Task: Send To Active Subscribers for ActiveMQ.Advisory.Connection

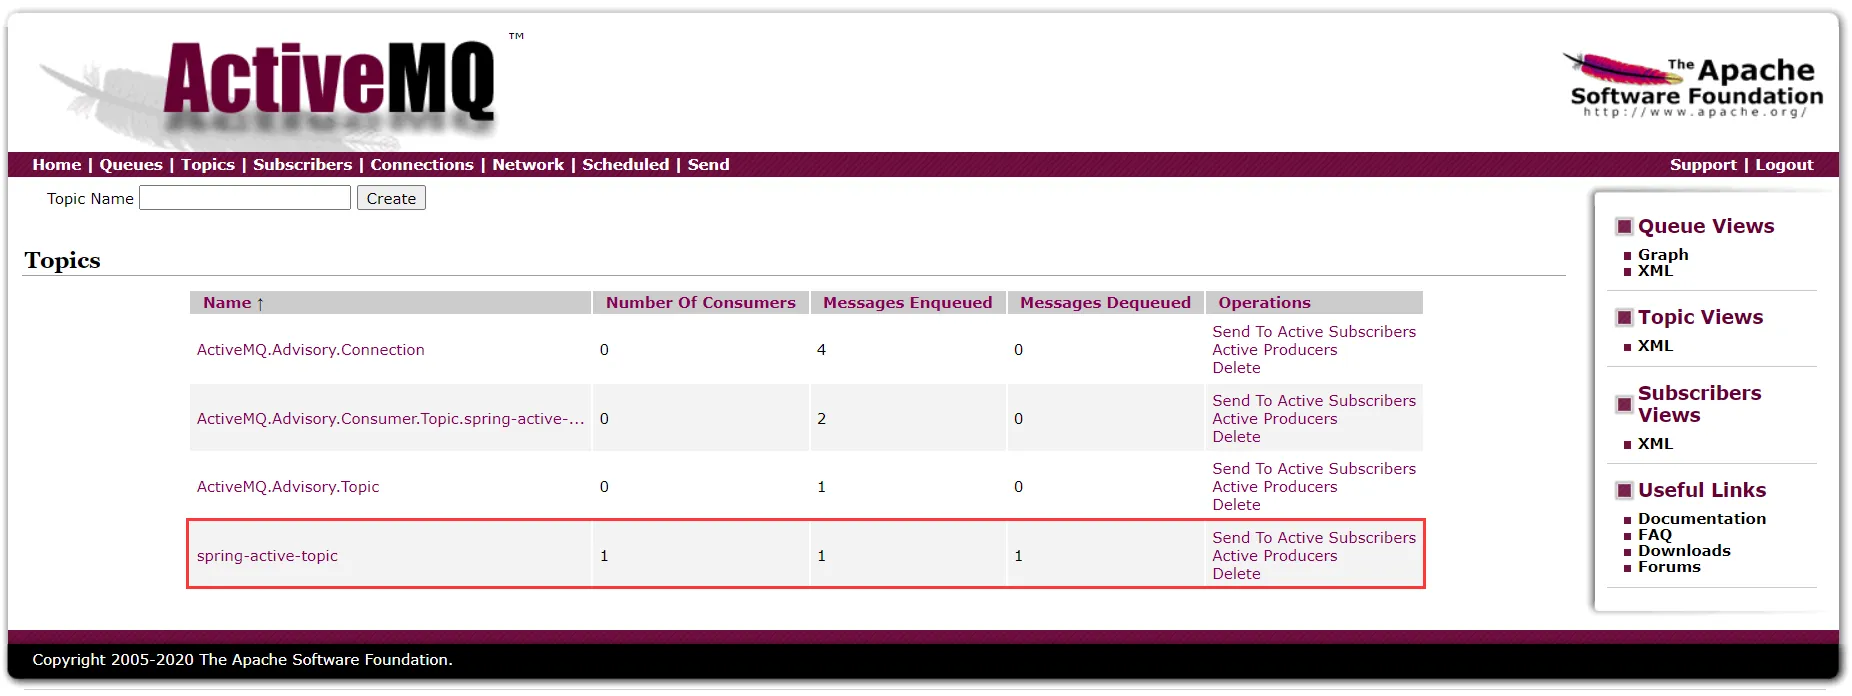Action: click(1313, 332)
